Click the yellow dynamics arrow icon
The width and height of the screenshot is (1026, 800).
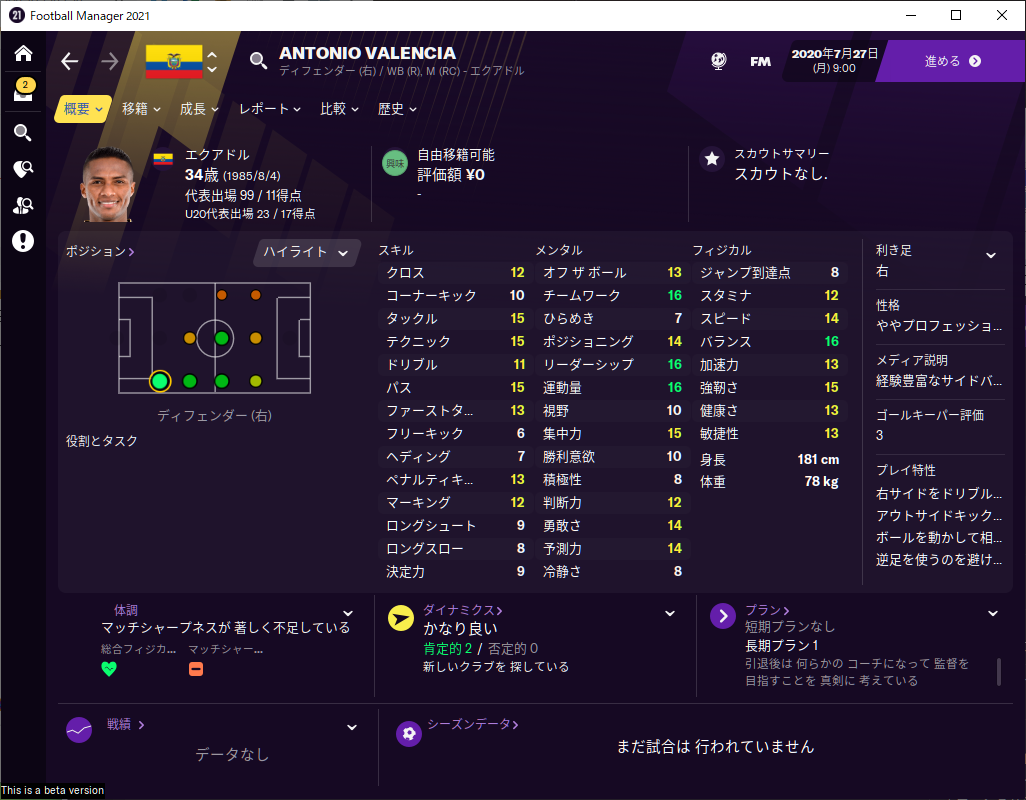400,618
